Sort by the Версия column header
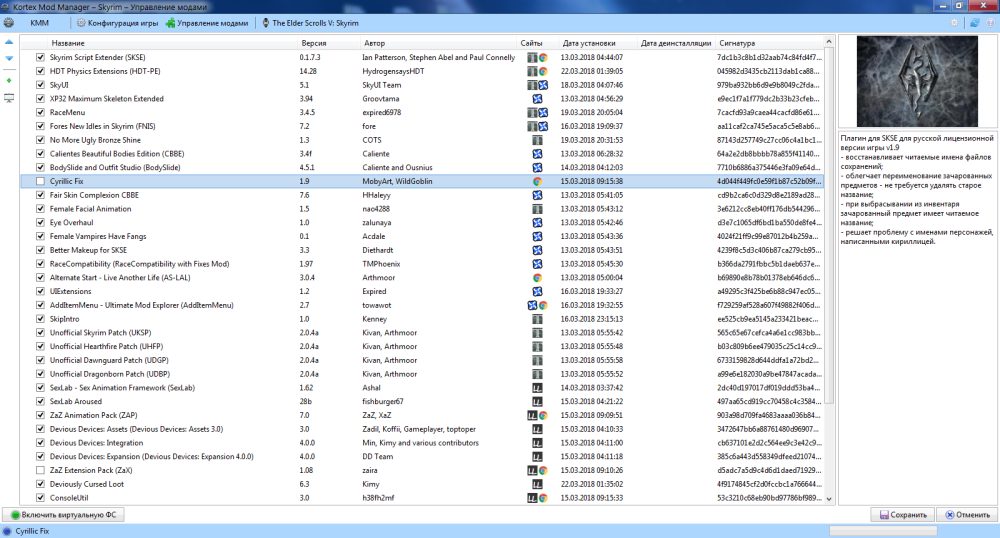1000x538 pixels. (314, 43)
